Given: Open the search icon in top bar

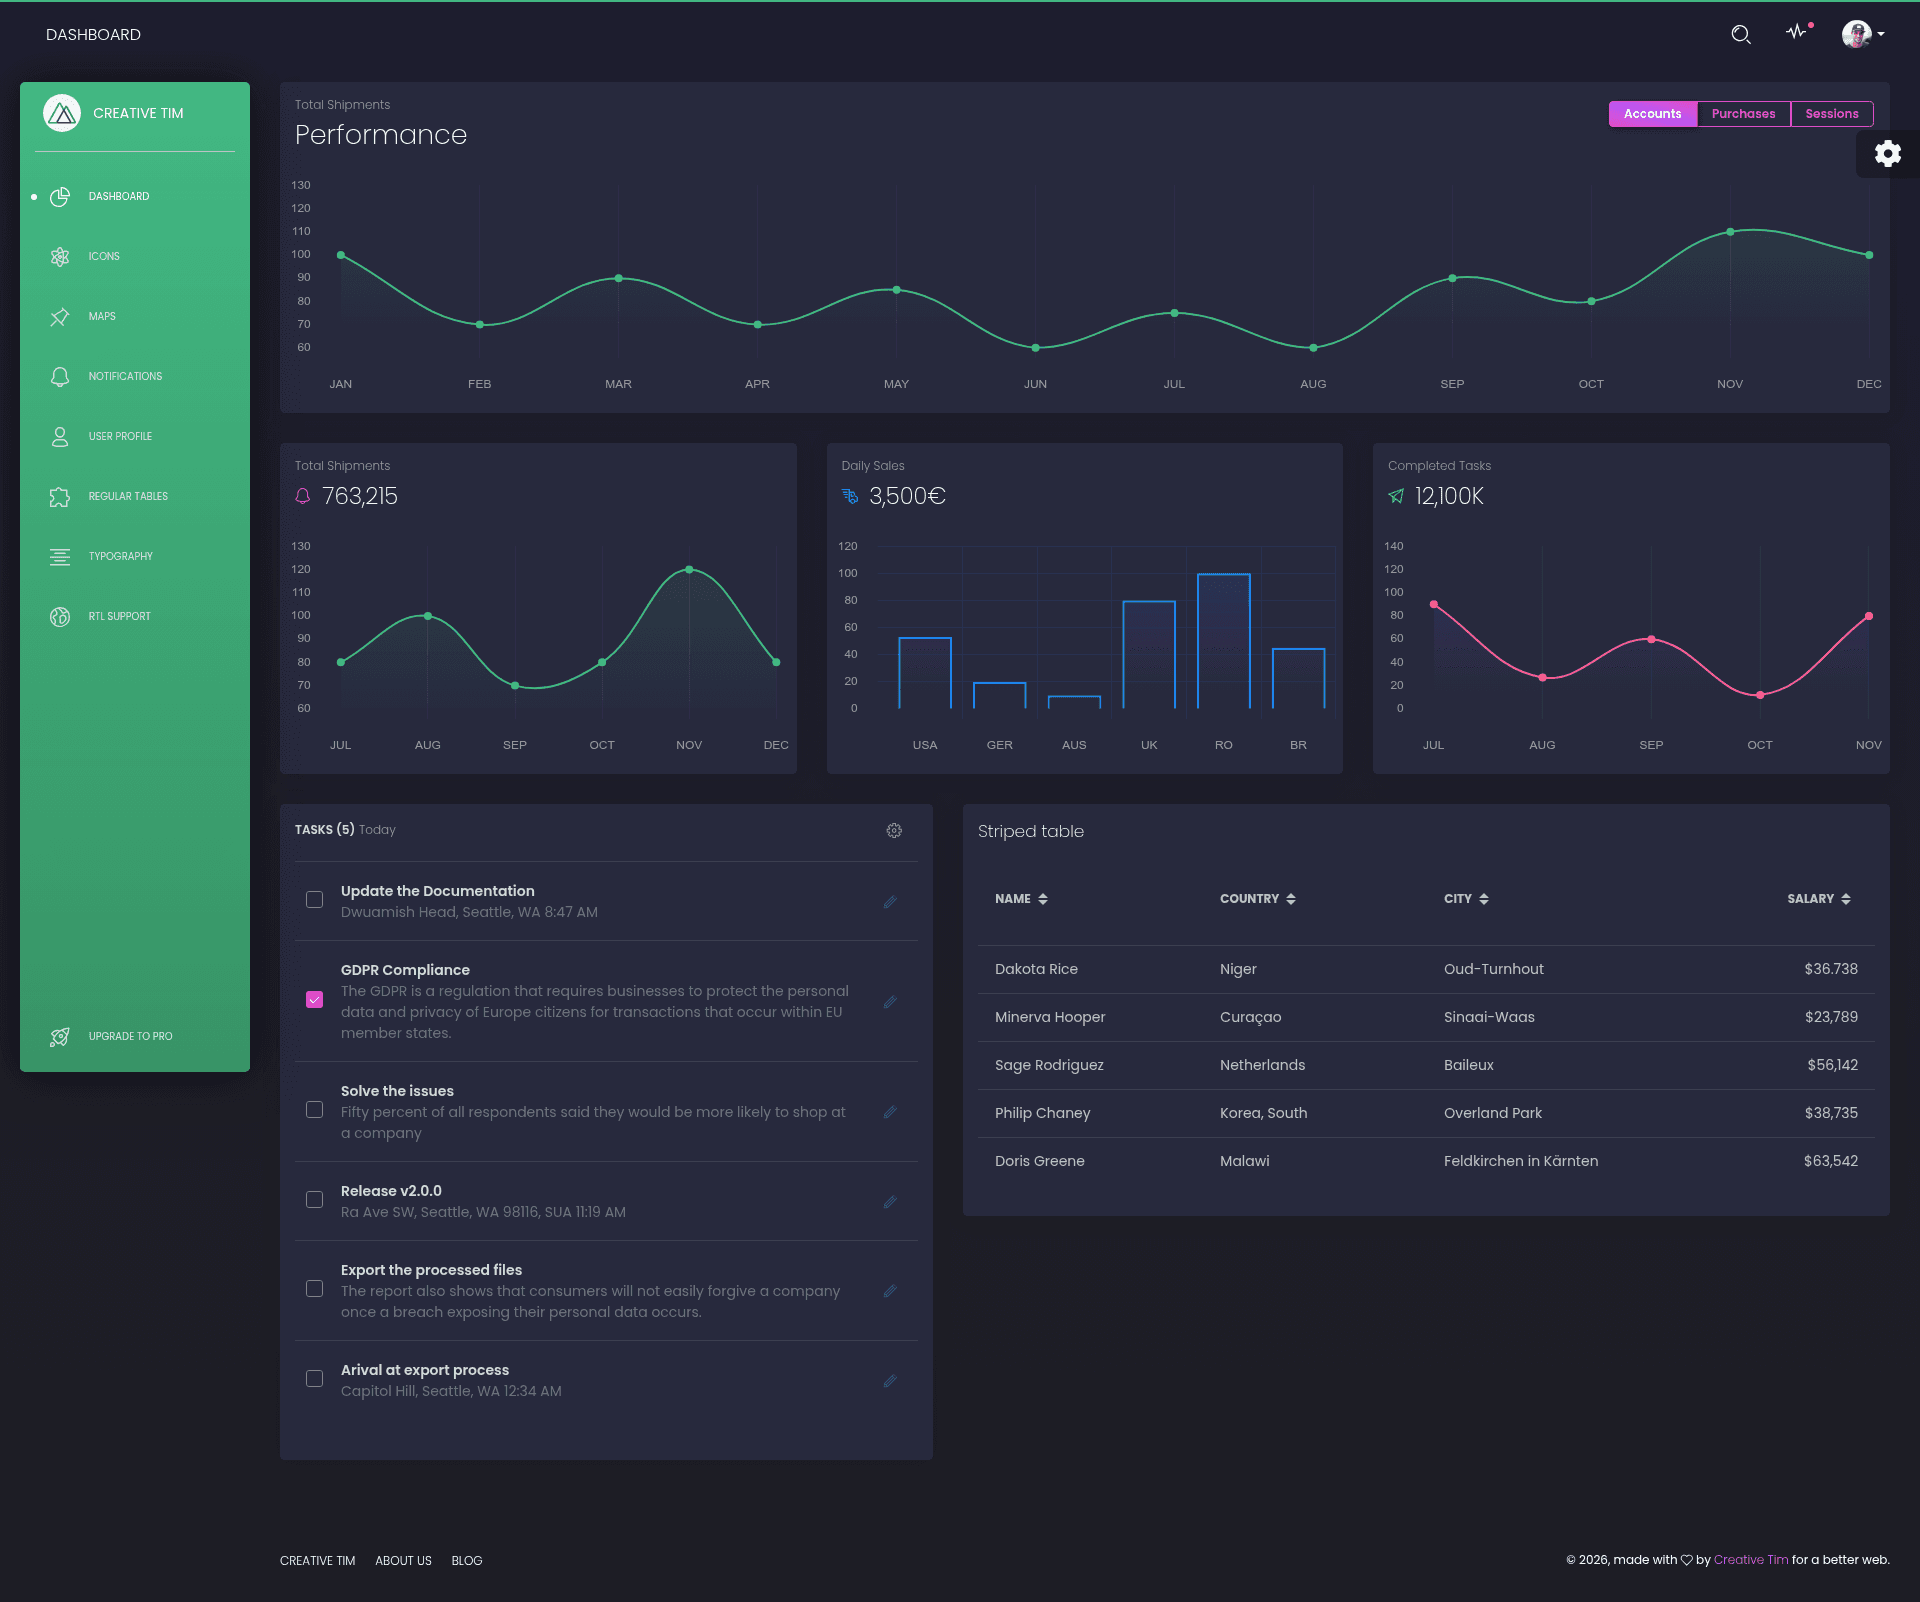Looking at the screenshot, I should click(x=1740, y=34).
